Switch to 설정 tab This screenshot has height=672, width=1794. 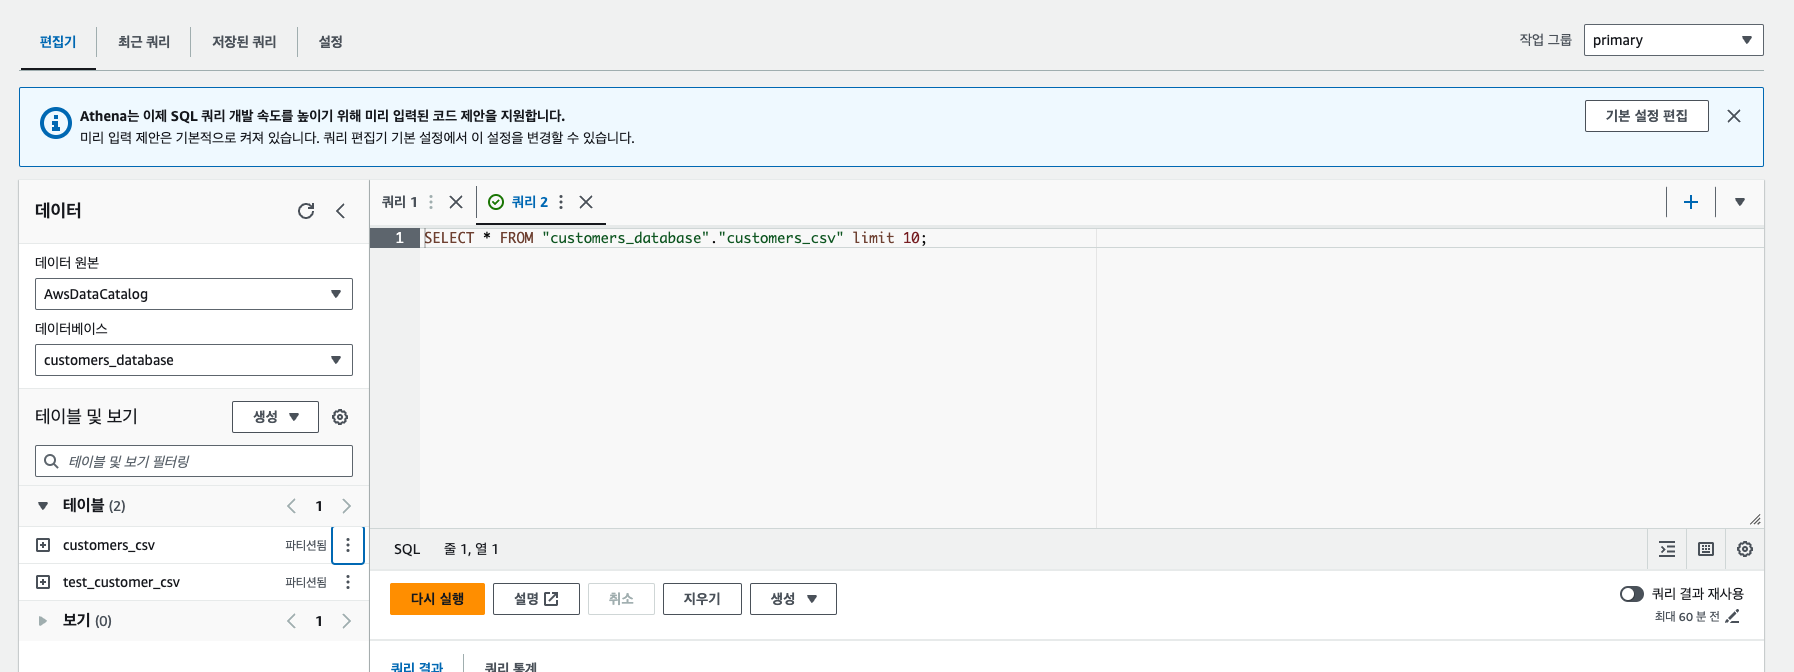pyautogui.click(x=331, y=42)
